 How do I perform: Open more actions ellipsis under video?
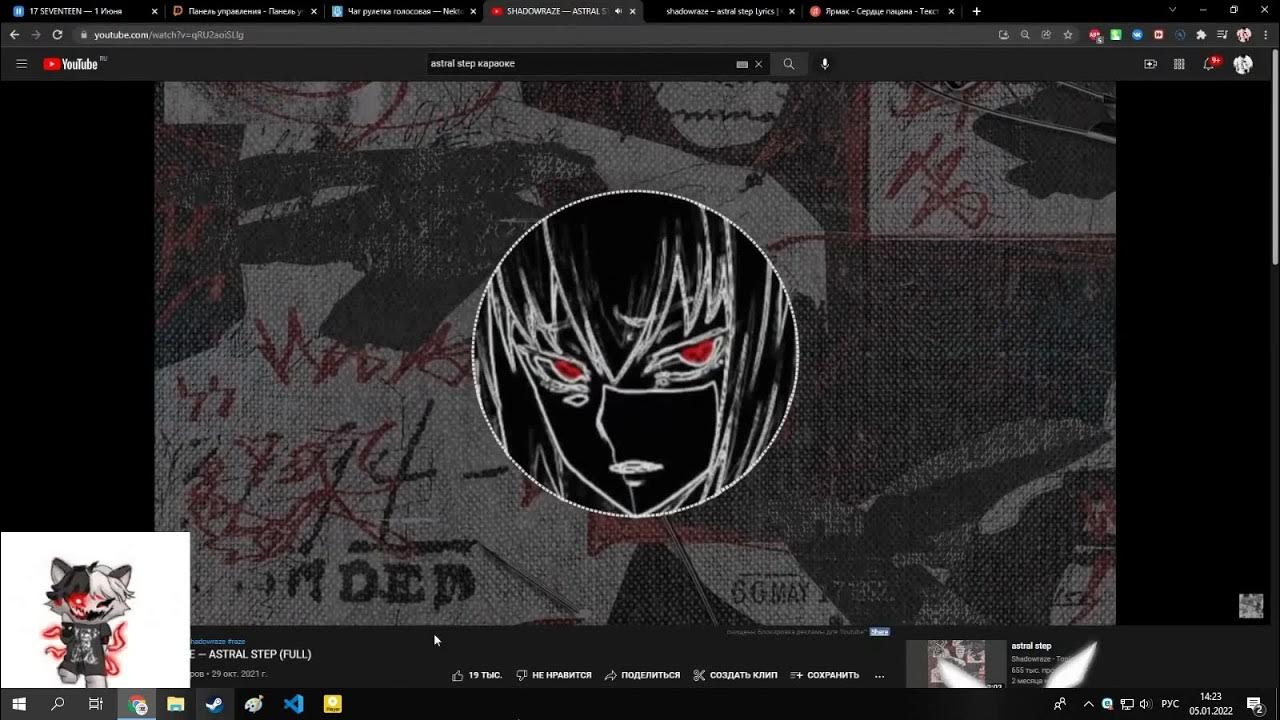879,675
